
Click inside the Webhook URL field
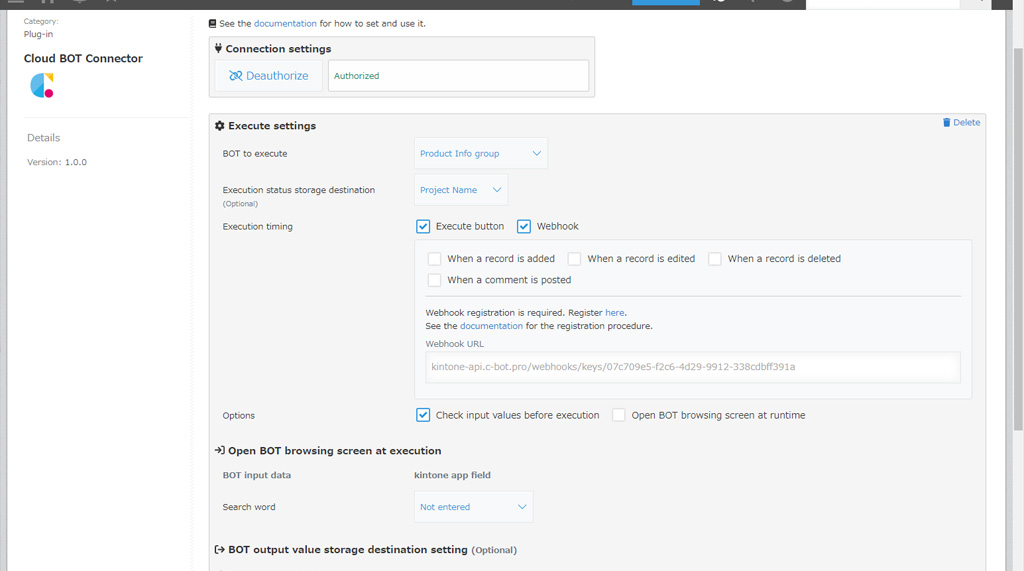tap(693, 367)
